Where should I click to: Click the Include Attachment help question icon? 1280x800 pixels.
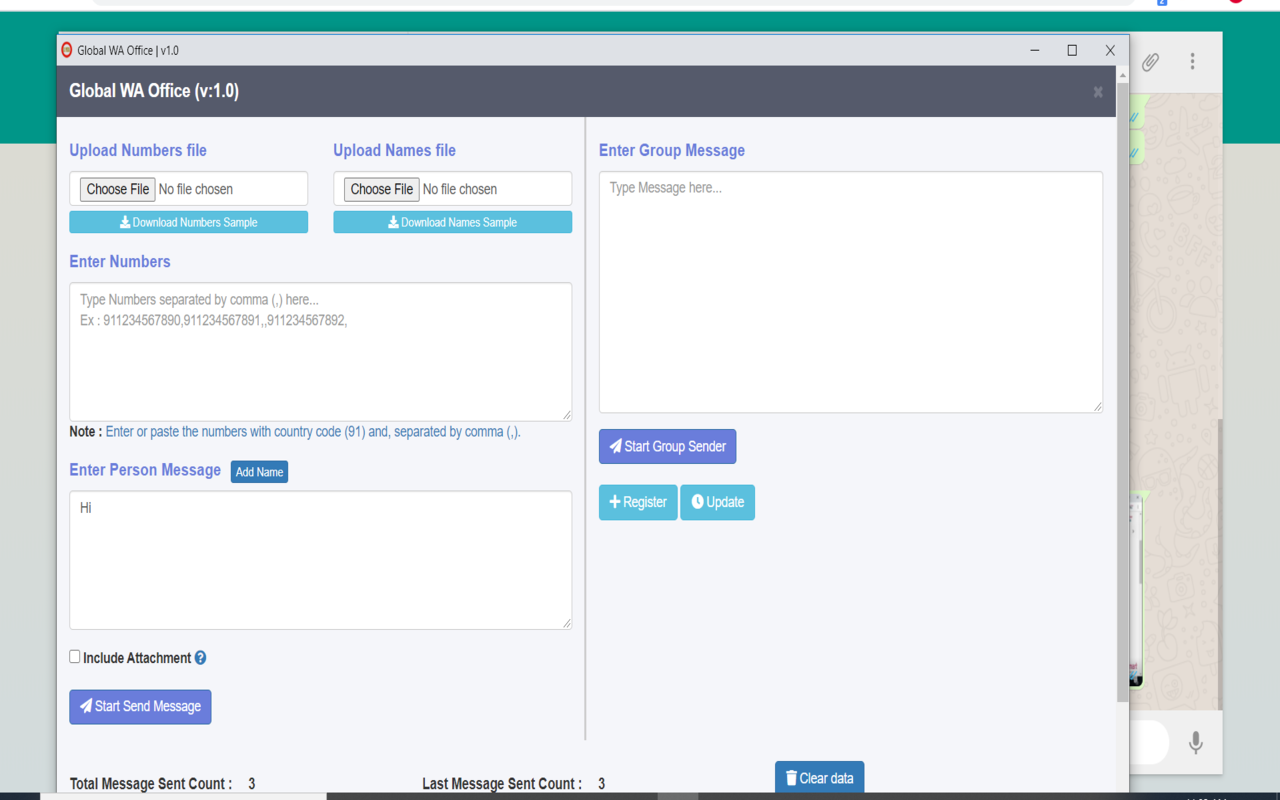[200, 658]
